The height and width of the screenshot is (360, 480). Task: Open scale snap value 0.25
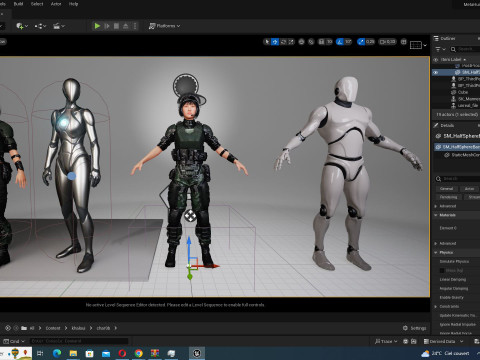pyautogui.click(x=370, y=42)
